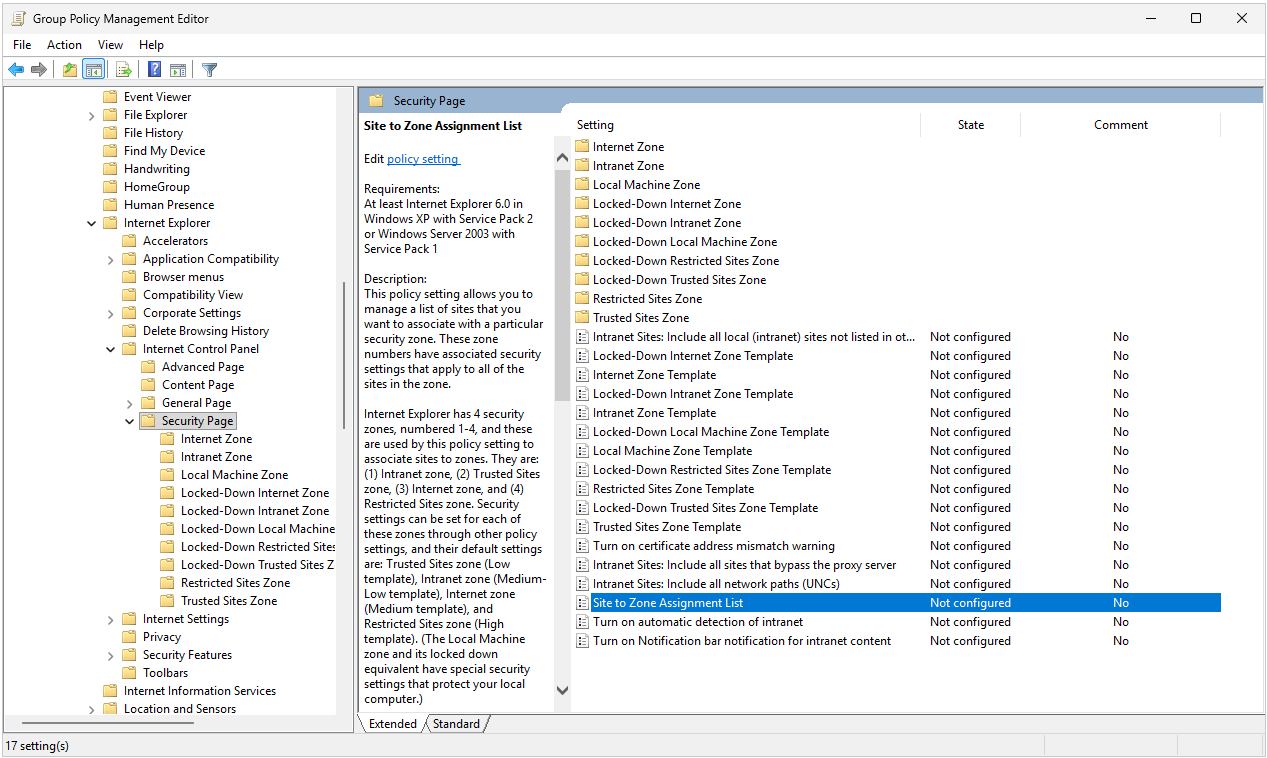Open the View menu
This screenshot has width=1267, height=758.
click(110, 45)
